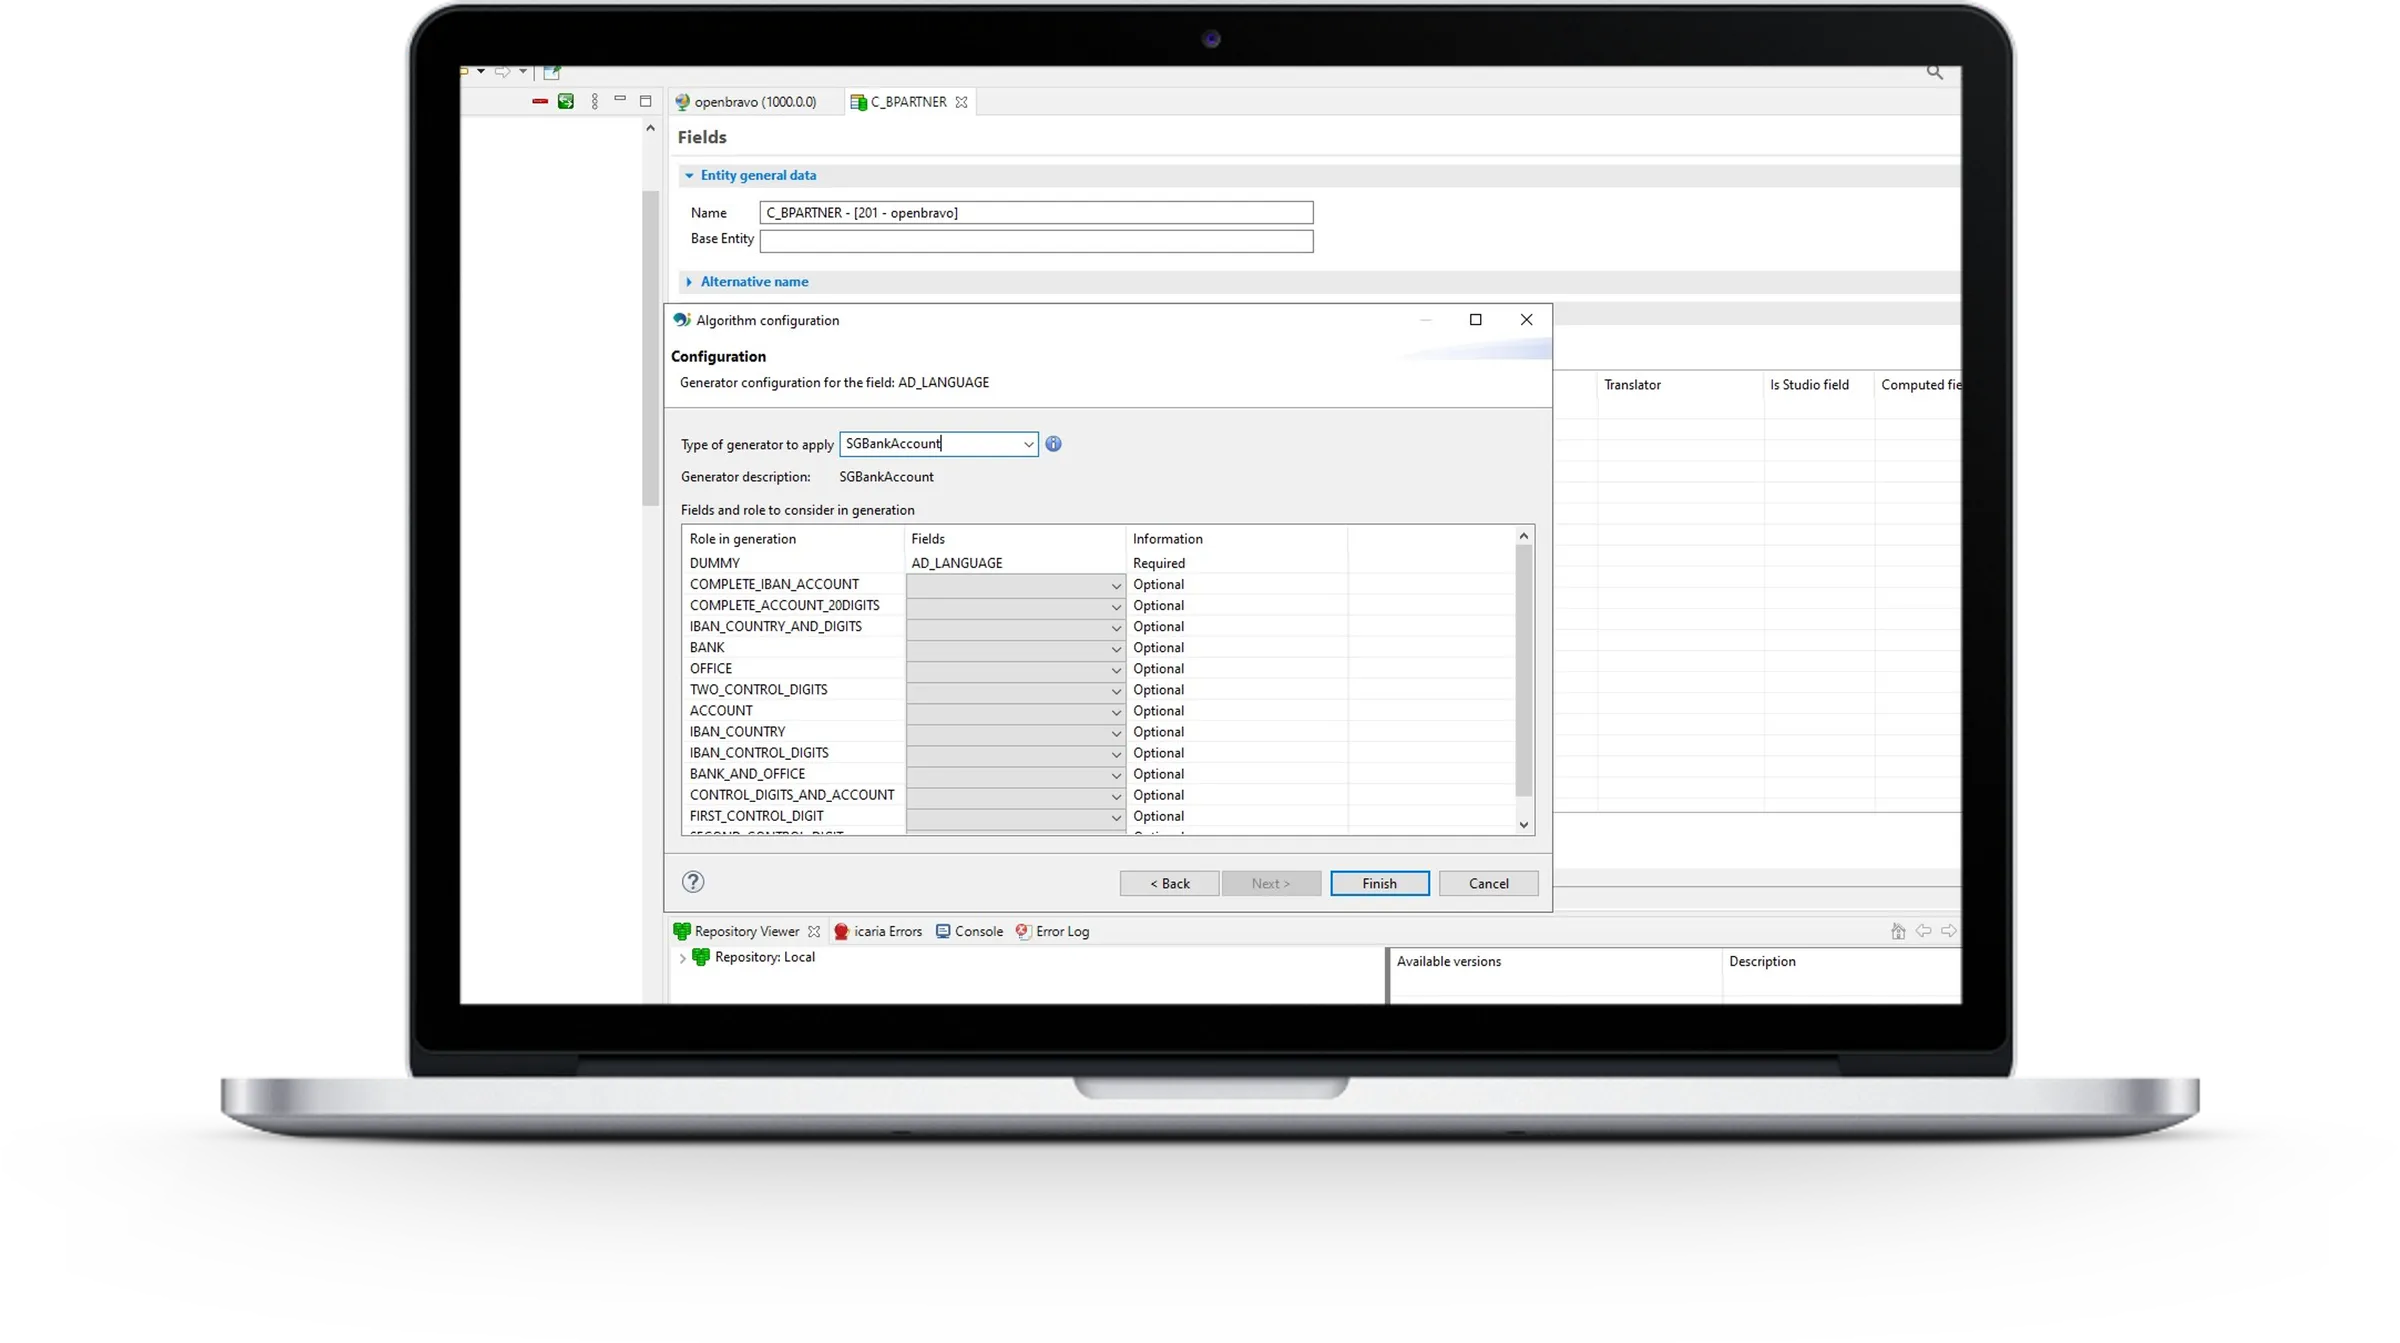This screenshot has height=1343, width=2400.
Task: Click the blue info icon beside generator combo
Action: click(1053, 443)
